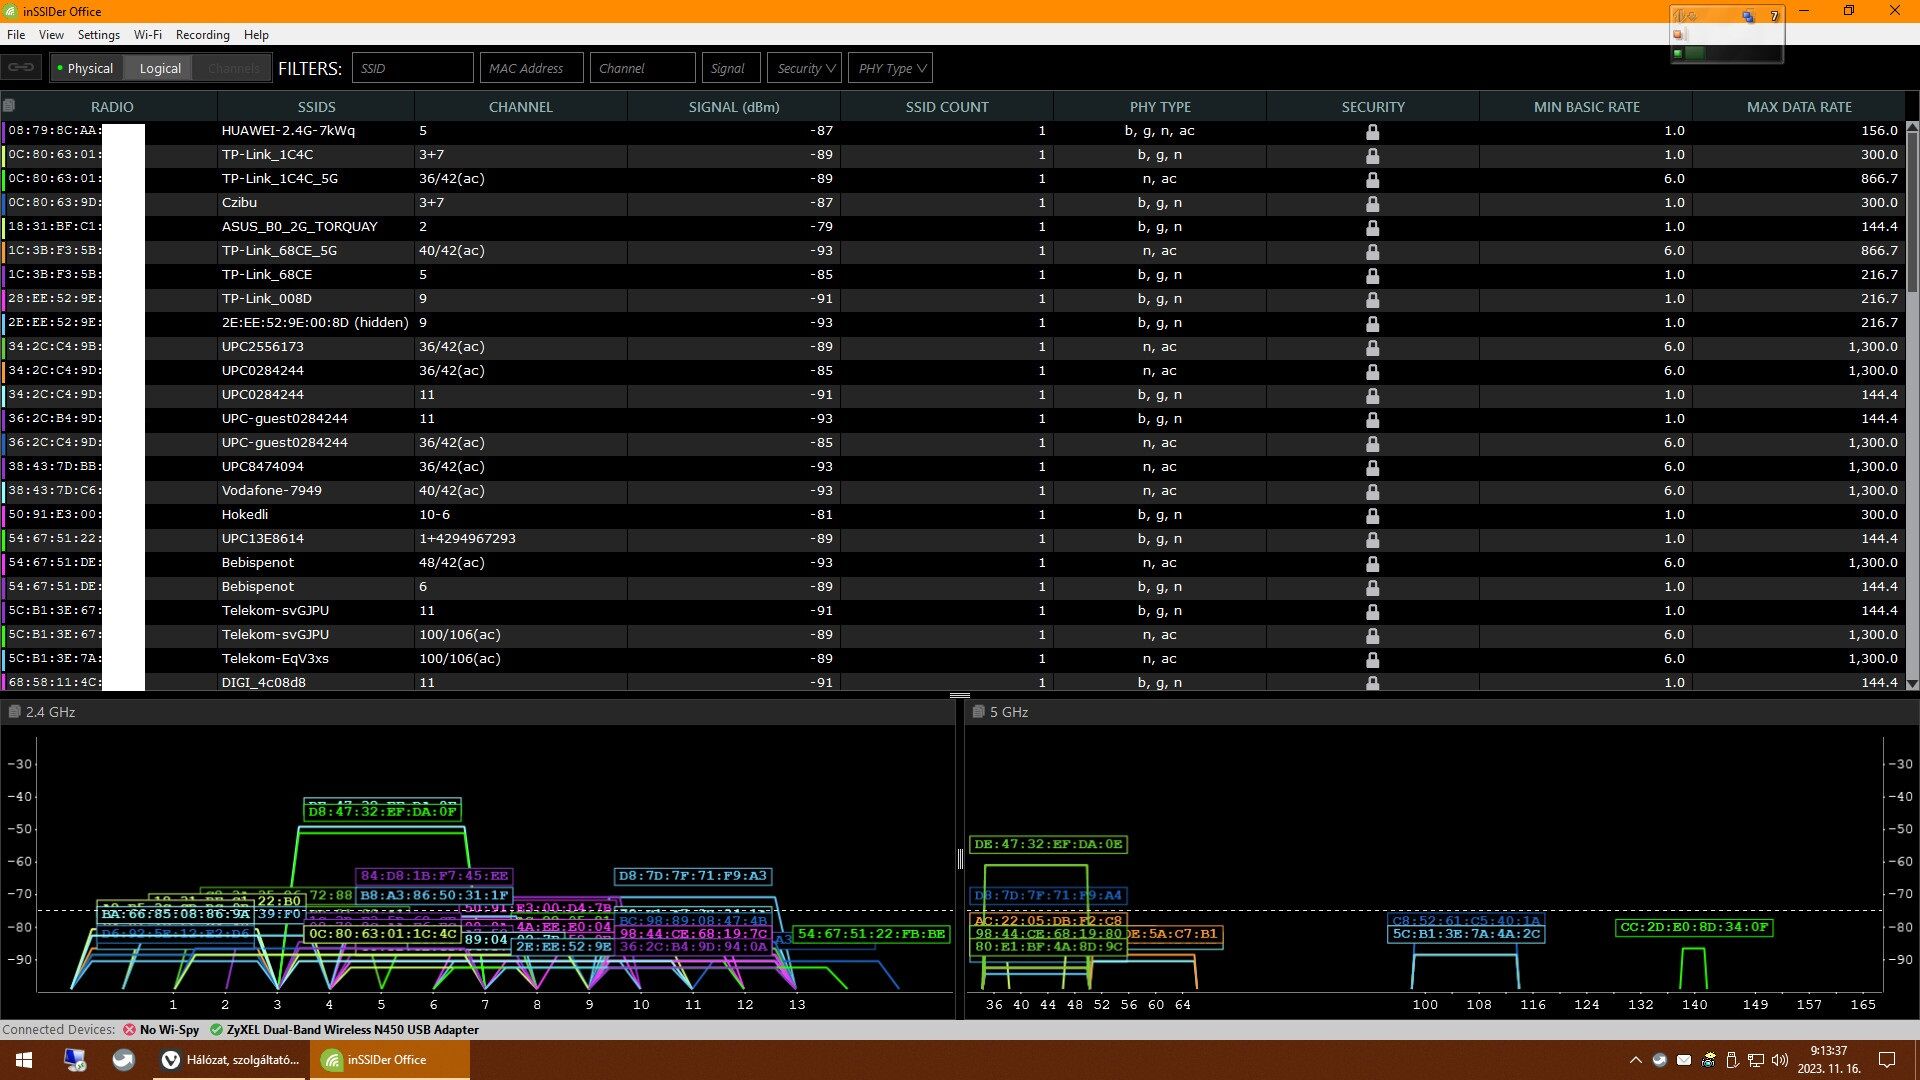Click the horizontal splitter handle below table

click(960, 695)
